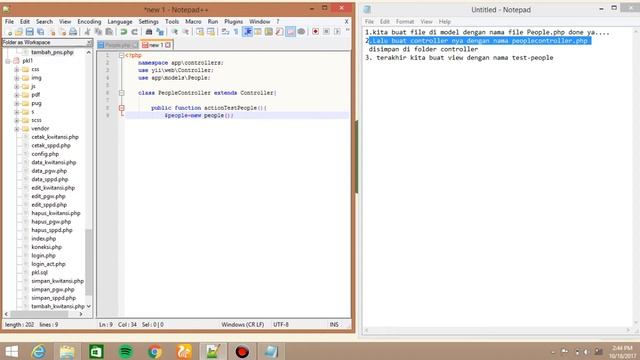Expand the pug folder in tree
Screen dimensions: 640x360
point(17,103)
